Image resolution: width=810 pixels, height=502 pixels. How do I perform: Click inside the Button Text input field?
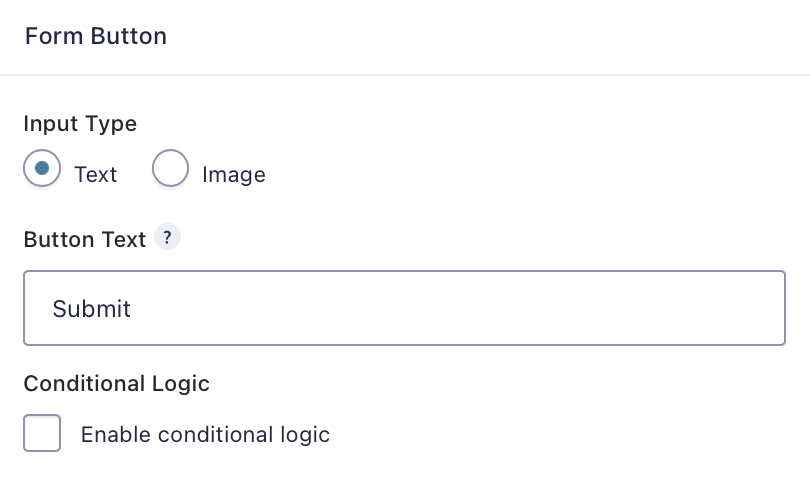404,308
